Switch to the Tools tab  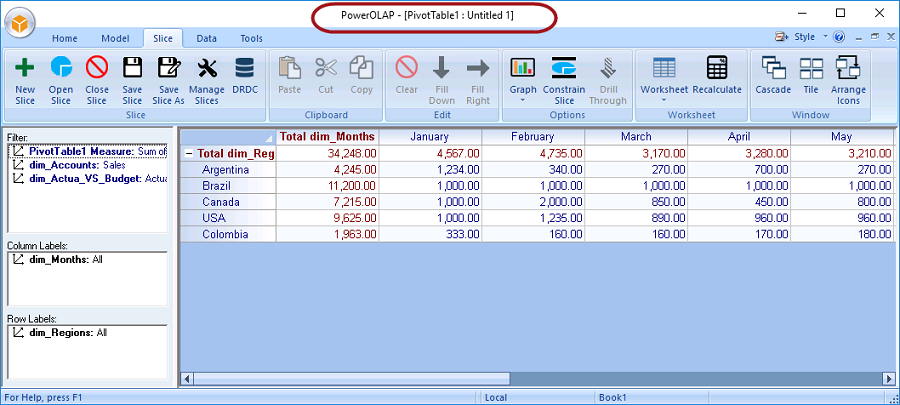(251, 38)
